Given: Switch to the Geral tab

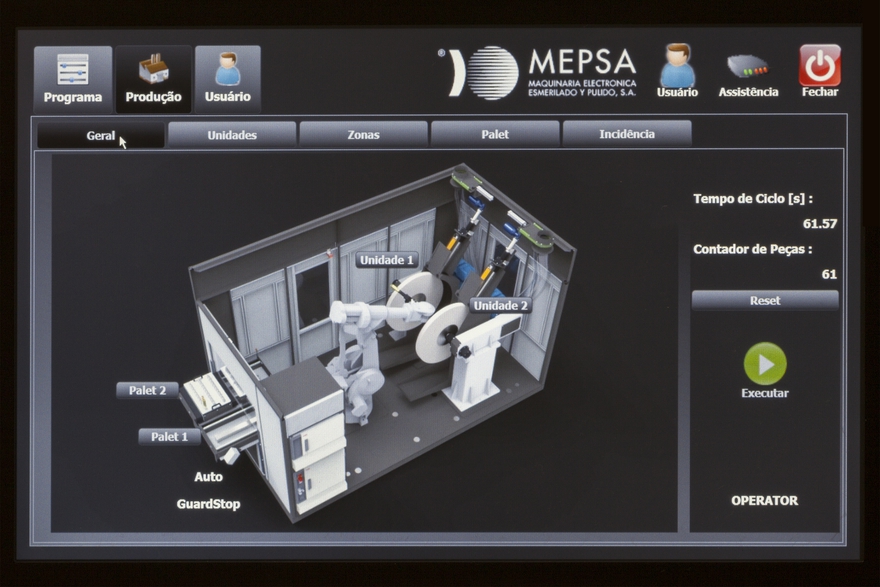Looking at the screenshot, I should pos(101,135).
